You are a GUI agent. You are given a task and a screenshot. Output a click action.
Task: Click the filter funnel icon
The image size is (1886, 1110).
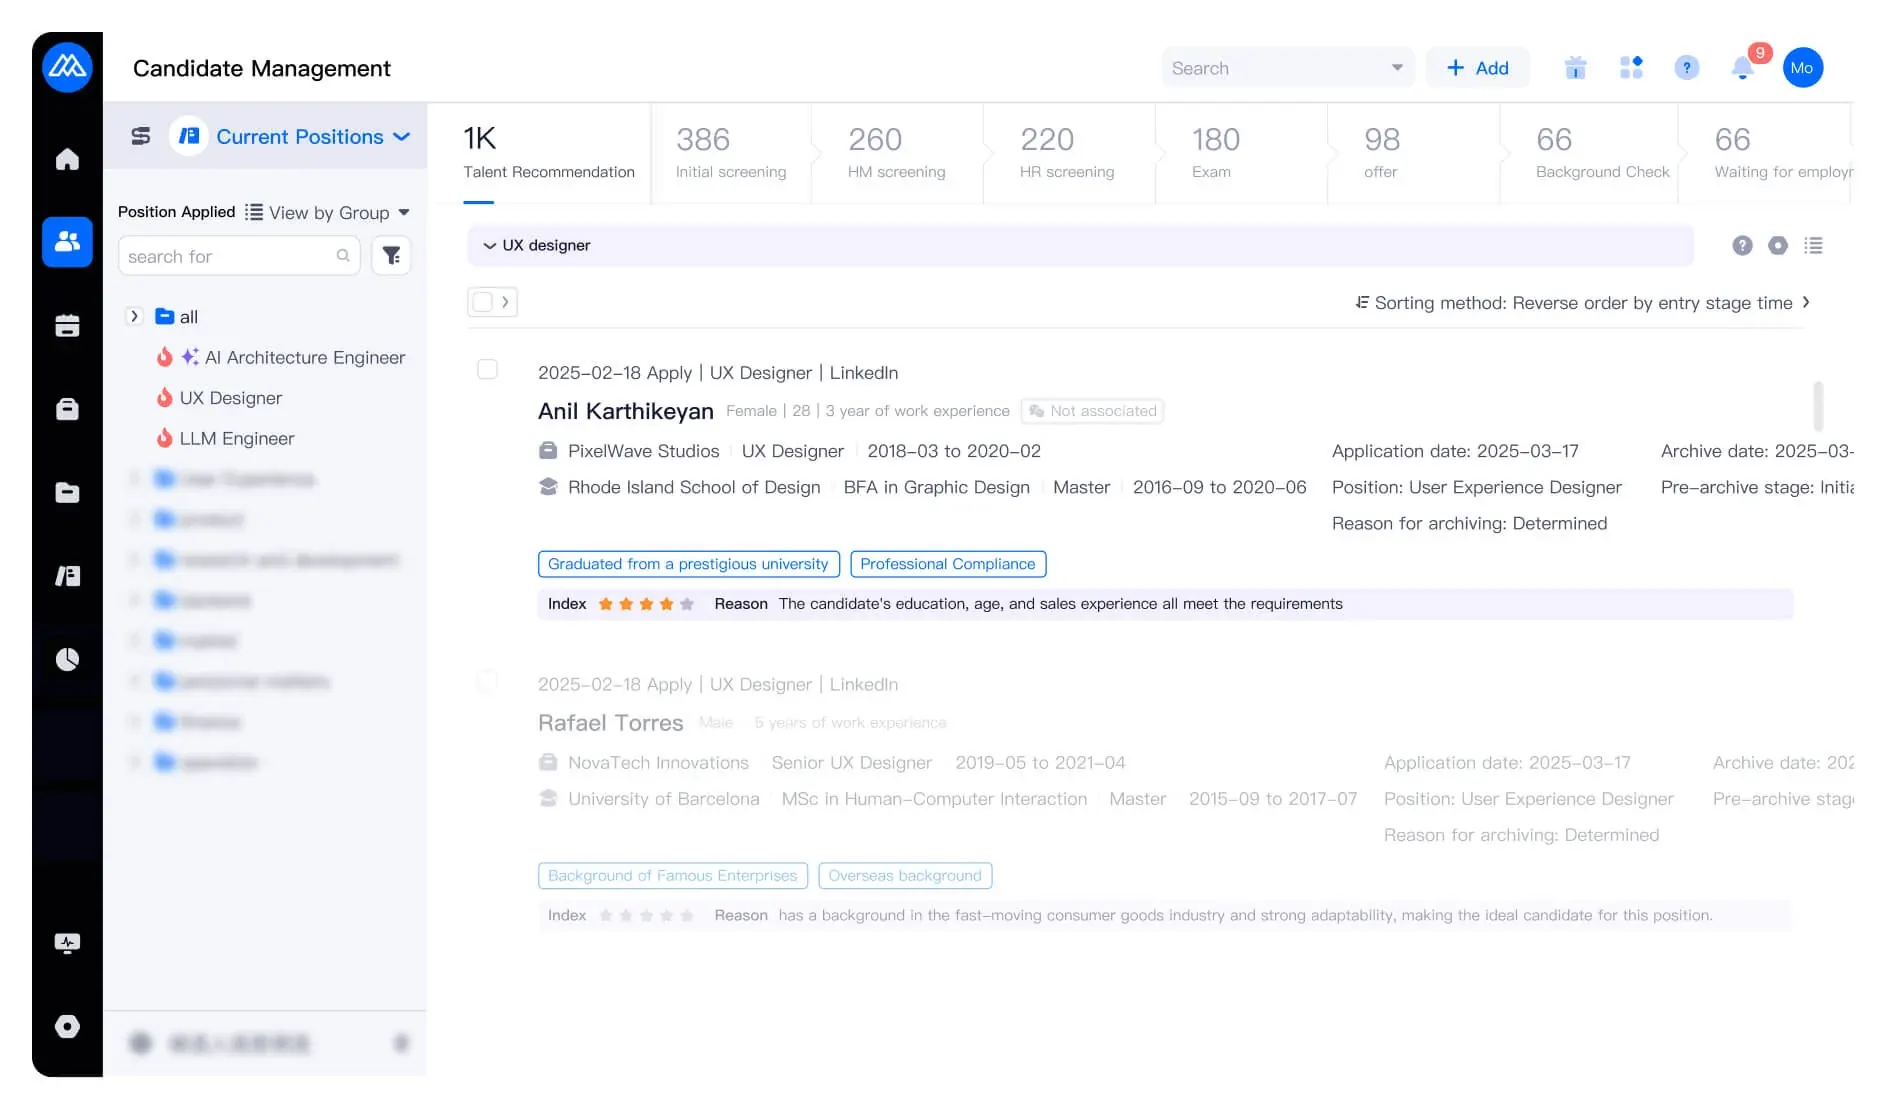coord(391,256)
